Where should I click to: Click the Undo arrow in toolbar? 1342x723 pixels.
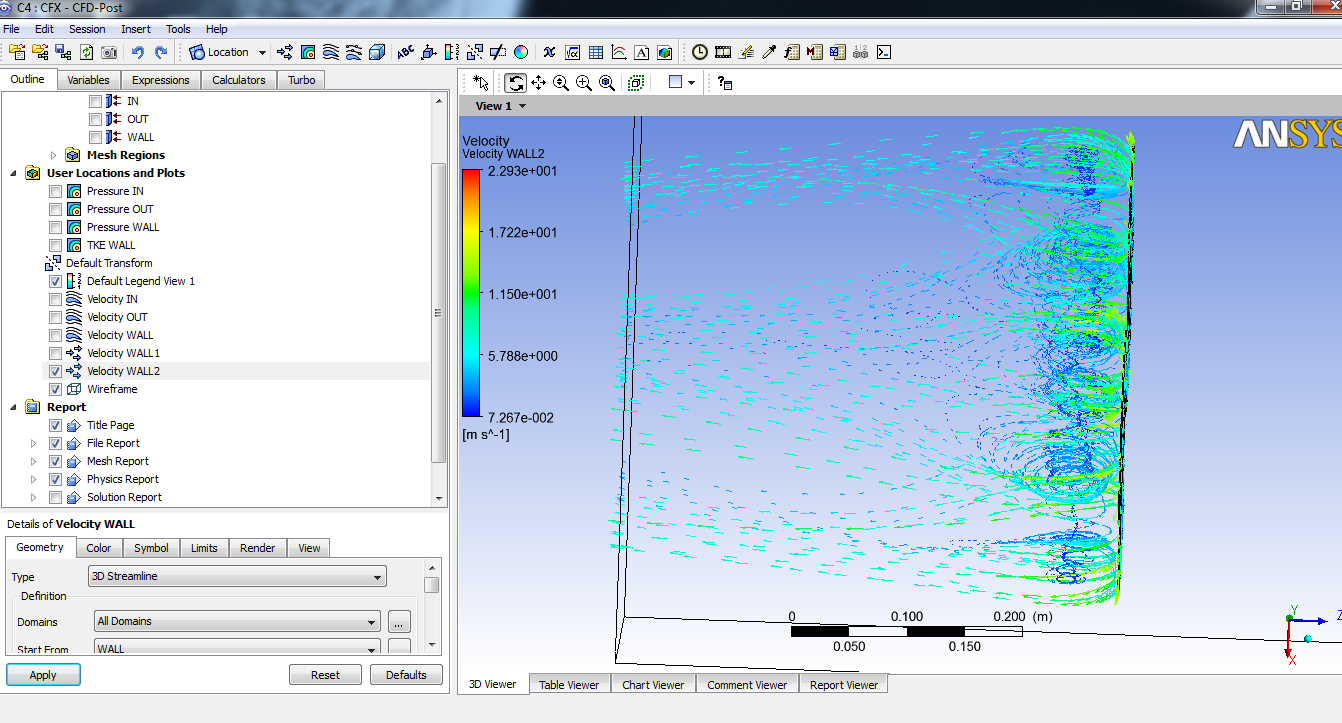pyautogui.click(x=138, y=52)
